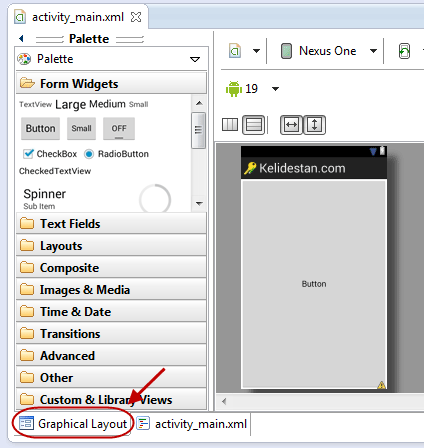Toggle the horizontal rows layout icon
The height and width of the screenshot is (448, 424).
pyautogui.click(x=253, y=125)
